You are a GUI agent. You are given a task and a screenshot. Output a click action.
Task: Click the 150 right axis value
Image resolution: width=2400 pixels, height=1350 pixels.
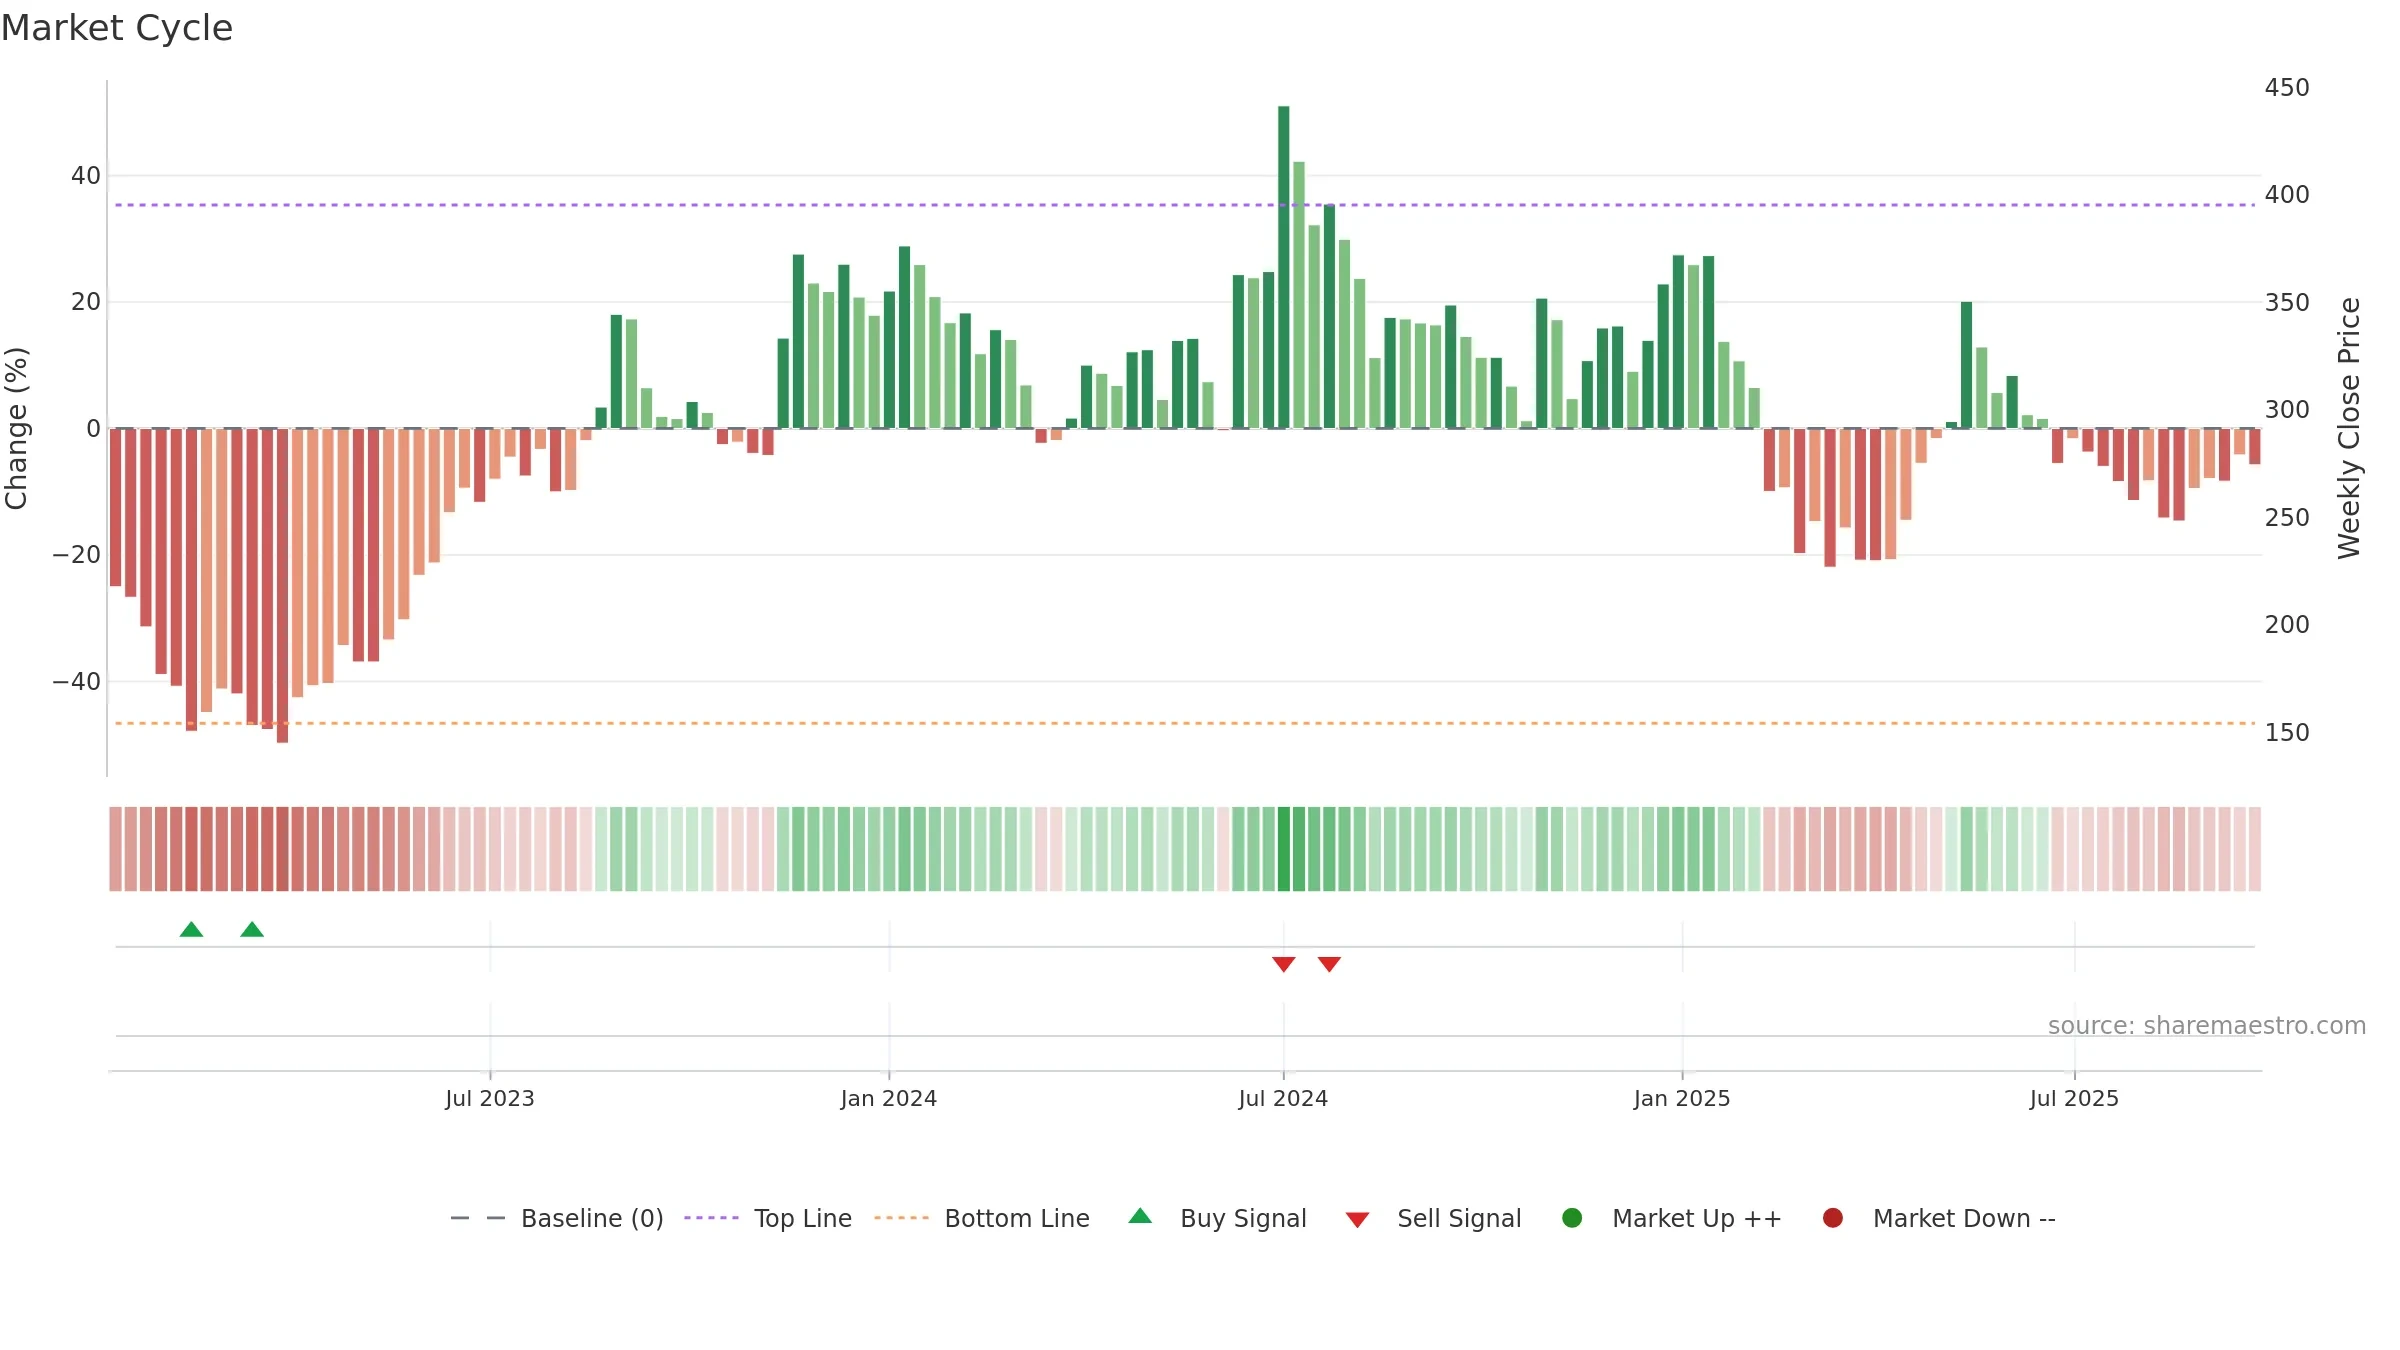pyautogui.click(x=2287, y=733)
